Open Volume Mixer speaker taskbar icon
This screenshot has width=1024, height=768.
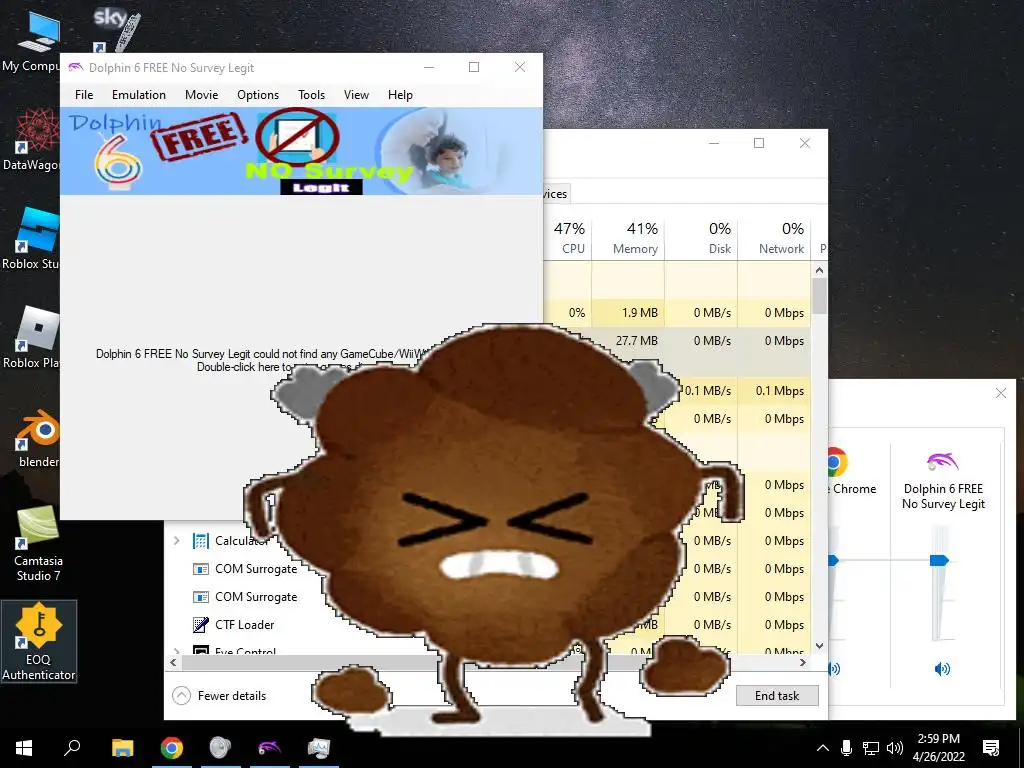(220, 748)
